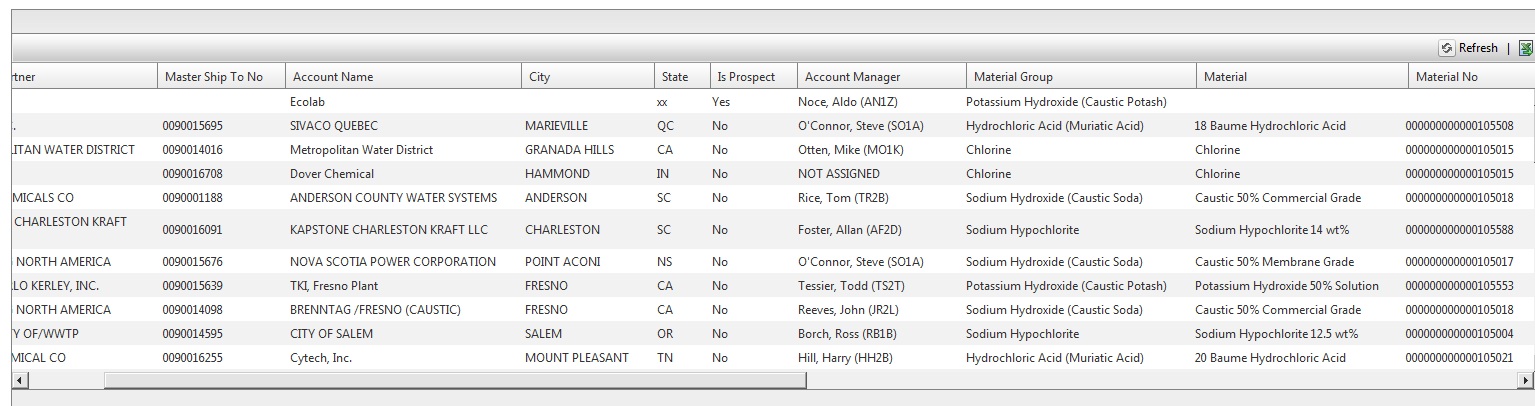Click ship-to number 0090016255 cell
The height and width of the screenshot is (406, 1535).
(199, 358)
